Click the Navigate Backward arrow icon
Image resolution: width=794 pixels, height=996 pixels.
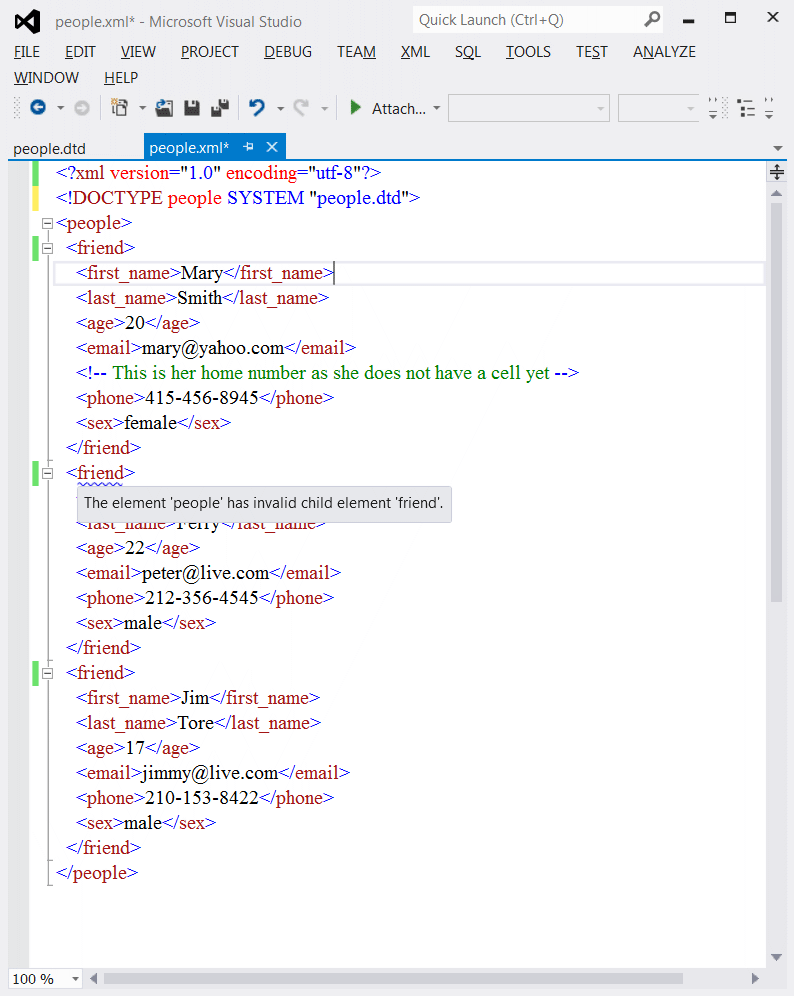[38, 108]
